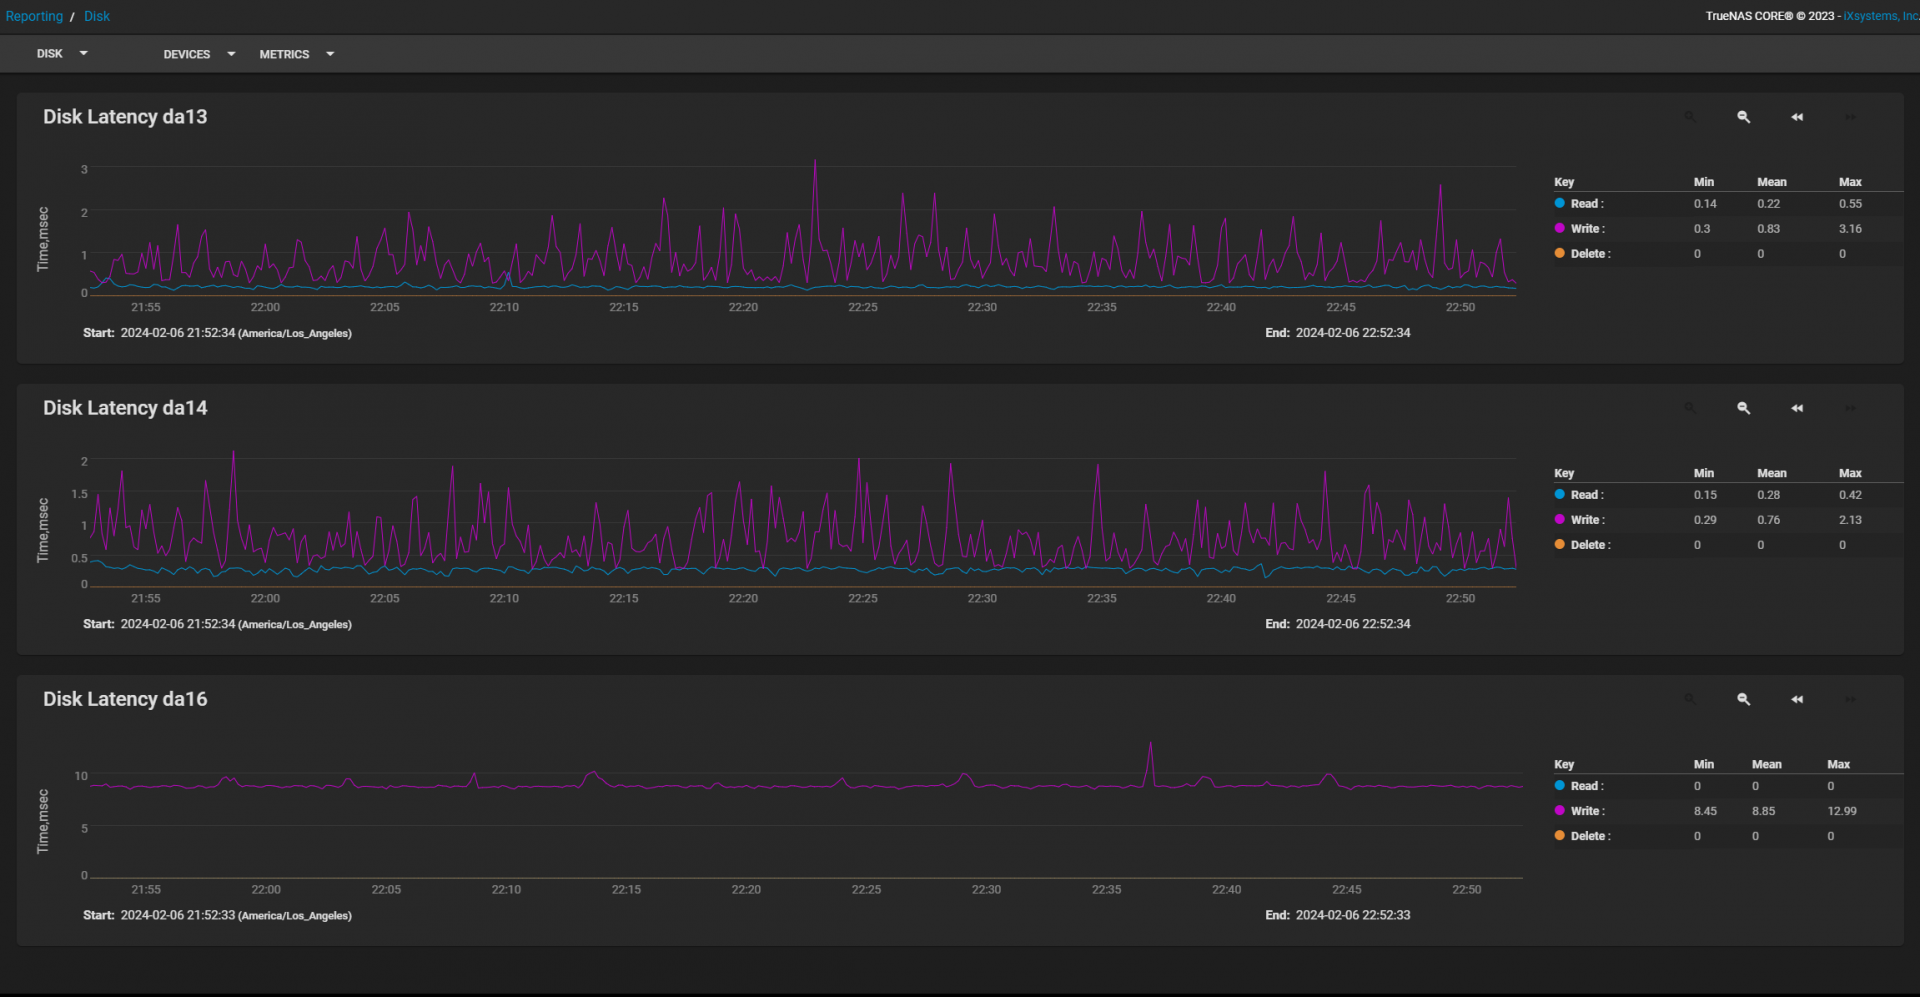Click the Min column header in da16 legend
The width and height of the screenshot is (1920, 997).
coord(1703,764)
